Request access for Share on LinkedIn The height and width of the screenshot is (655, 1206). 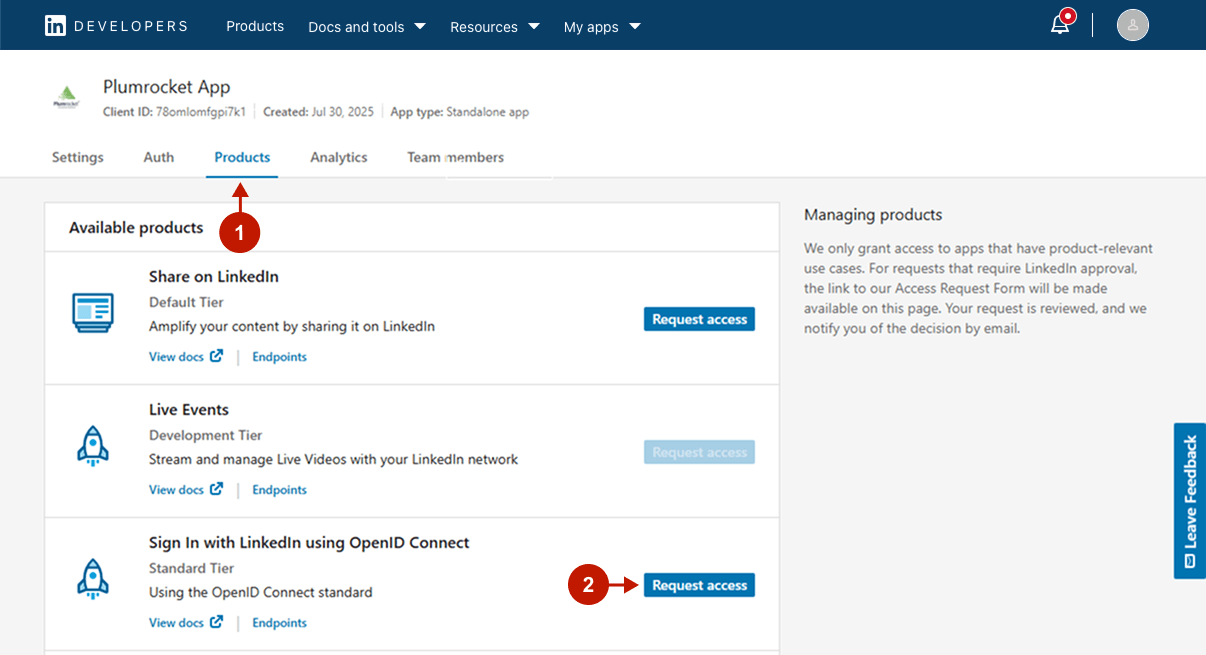[x=699, y=319]
